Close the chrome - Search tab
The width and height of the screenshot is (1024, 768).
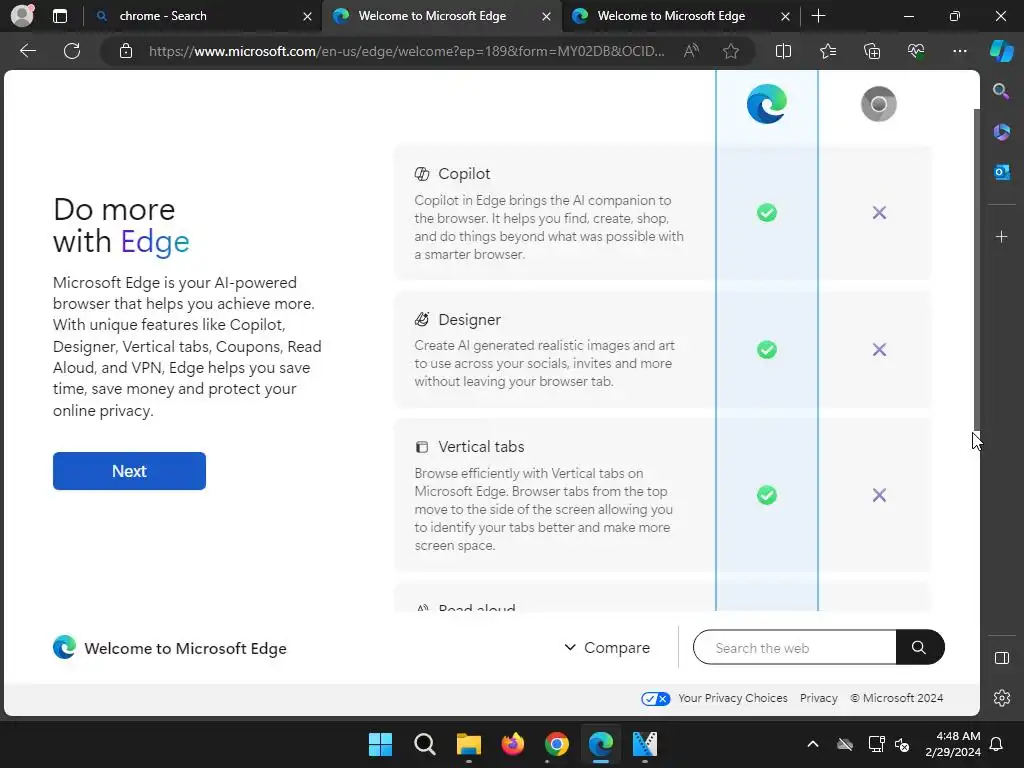pos(307,16)
